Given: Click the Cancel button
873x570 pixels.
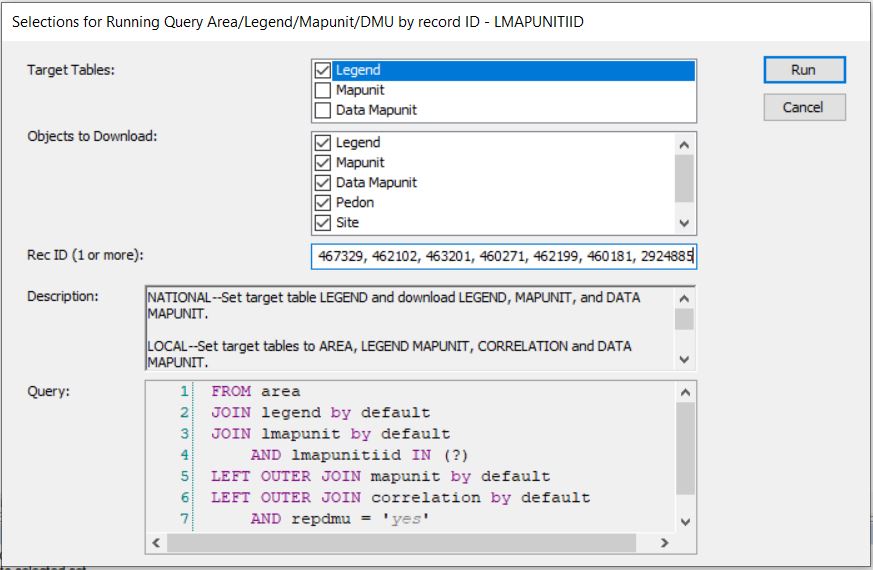Looking at the screenshot, I should [805, 107].
